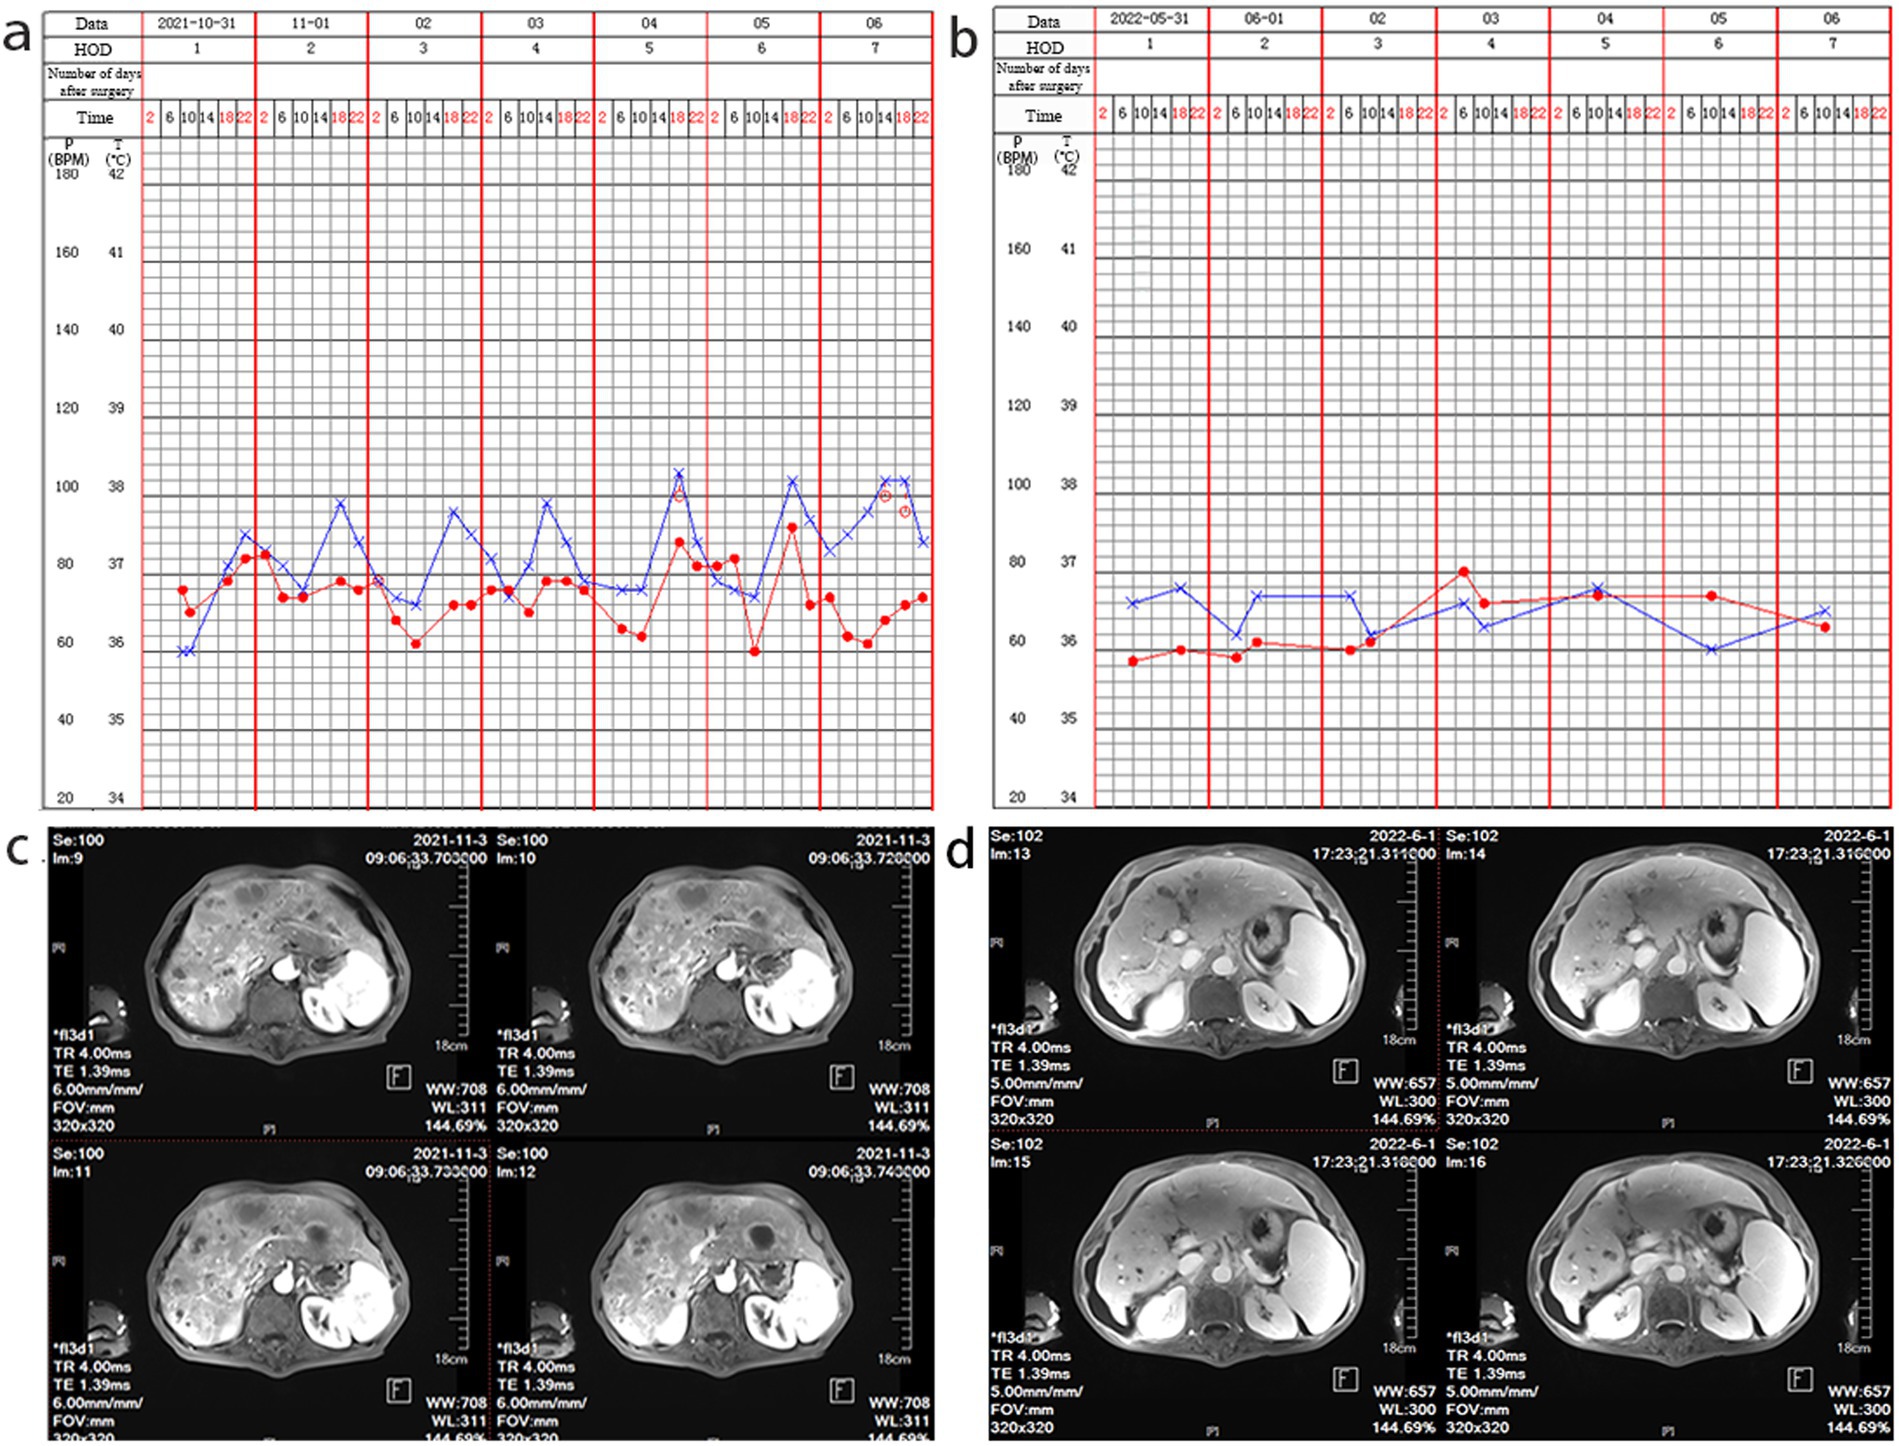Click panel label 'c'
1899x1446 pixels.
coord(18,848)
